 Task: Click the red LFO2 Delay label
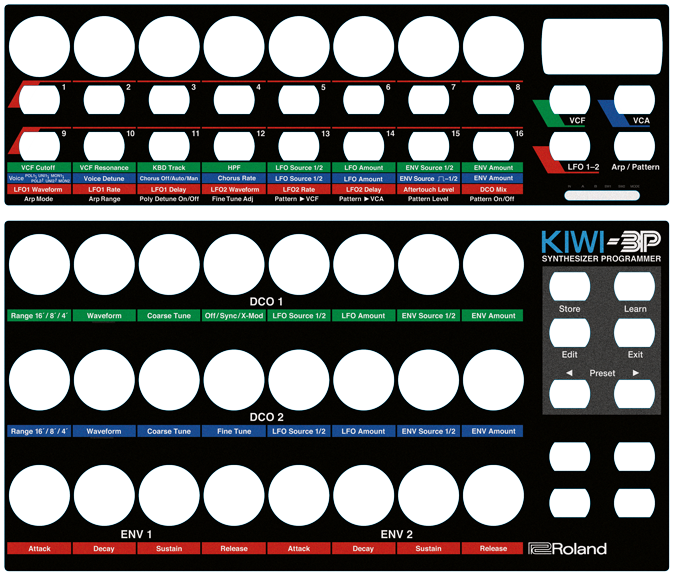coord(363,189)
